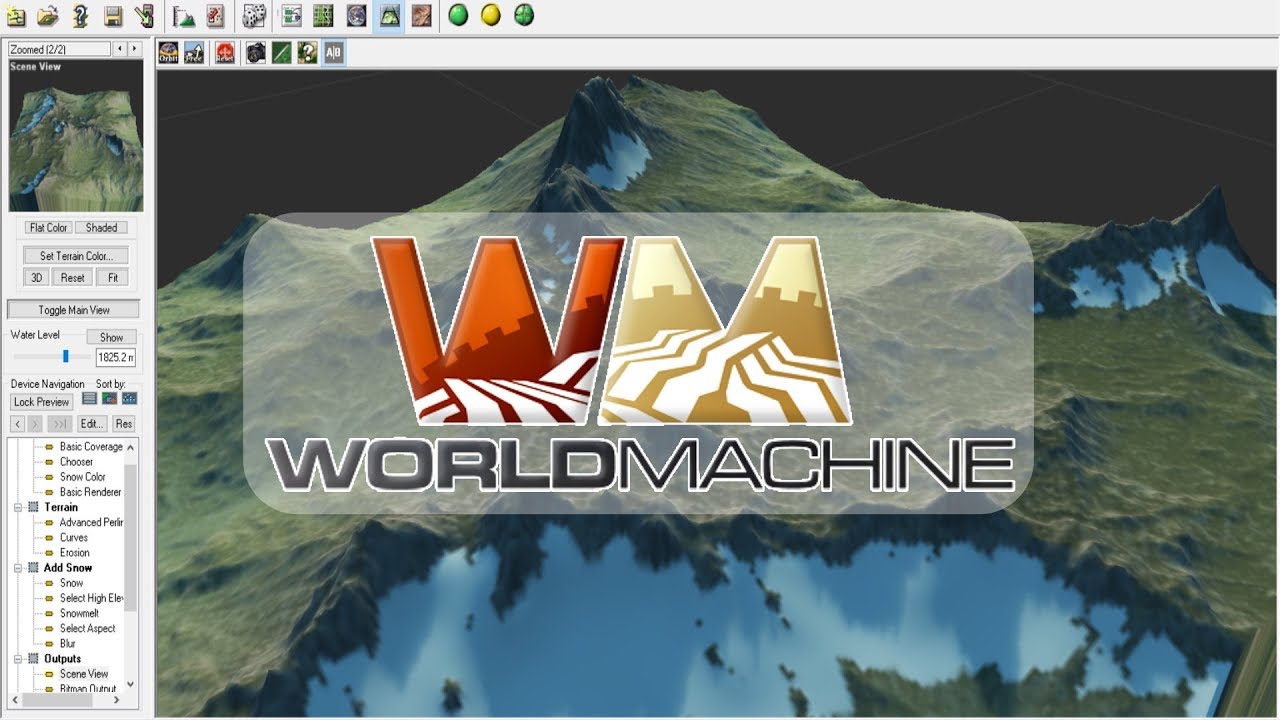Randomize the terrain with the dice icon
Viewport: 1280px width, 720px height.
point(255,15)
